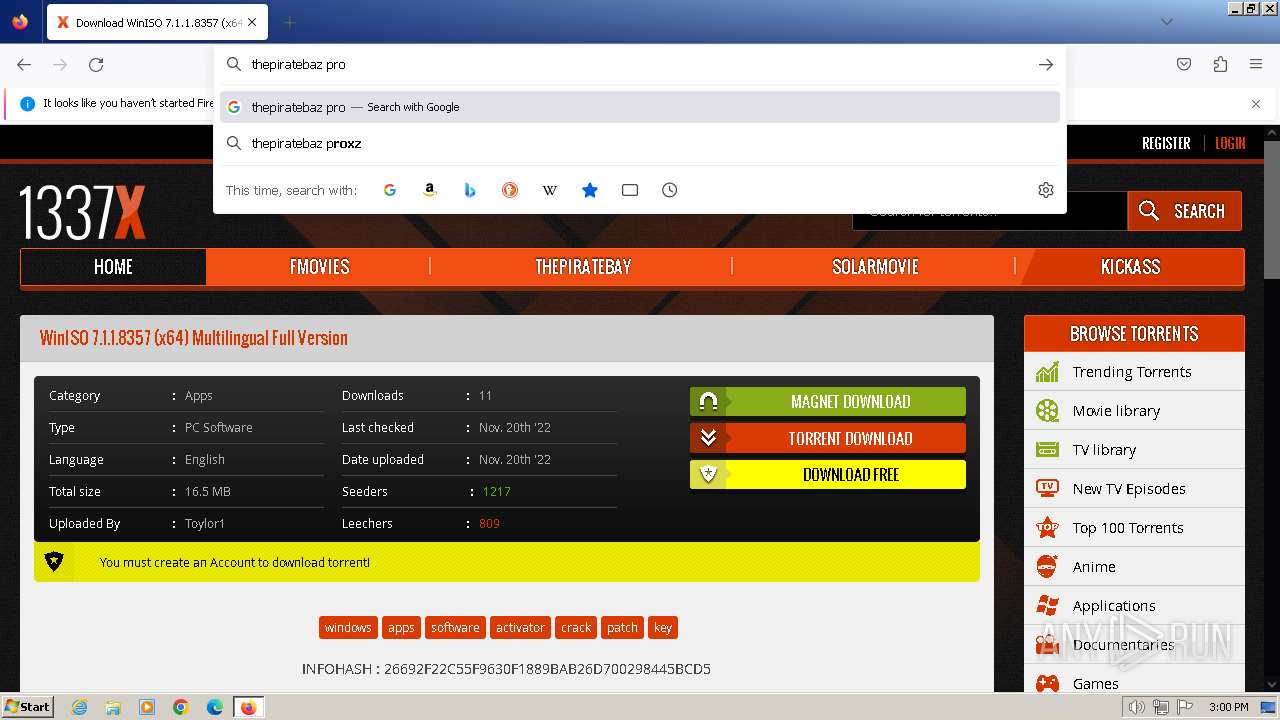Dismiss the Firefox notification bar
Viewport: 1280px width, 720px height.
coord(1256,103)
